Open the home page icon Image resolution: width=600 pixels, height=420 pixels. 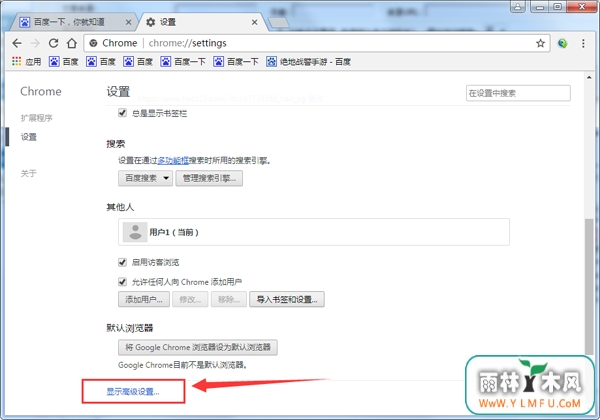[x=72, y=43]
